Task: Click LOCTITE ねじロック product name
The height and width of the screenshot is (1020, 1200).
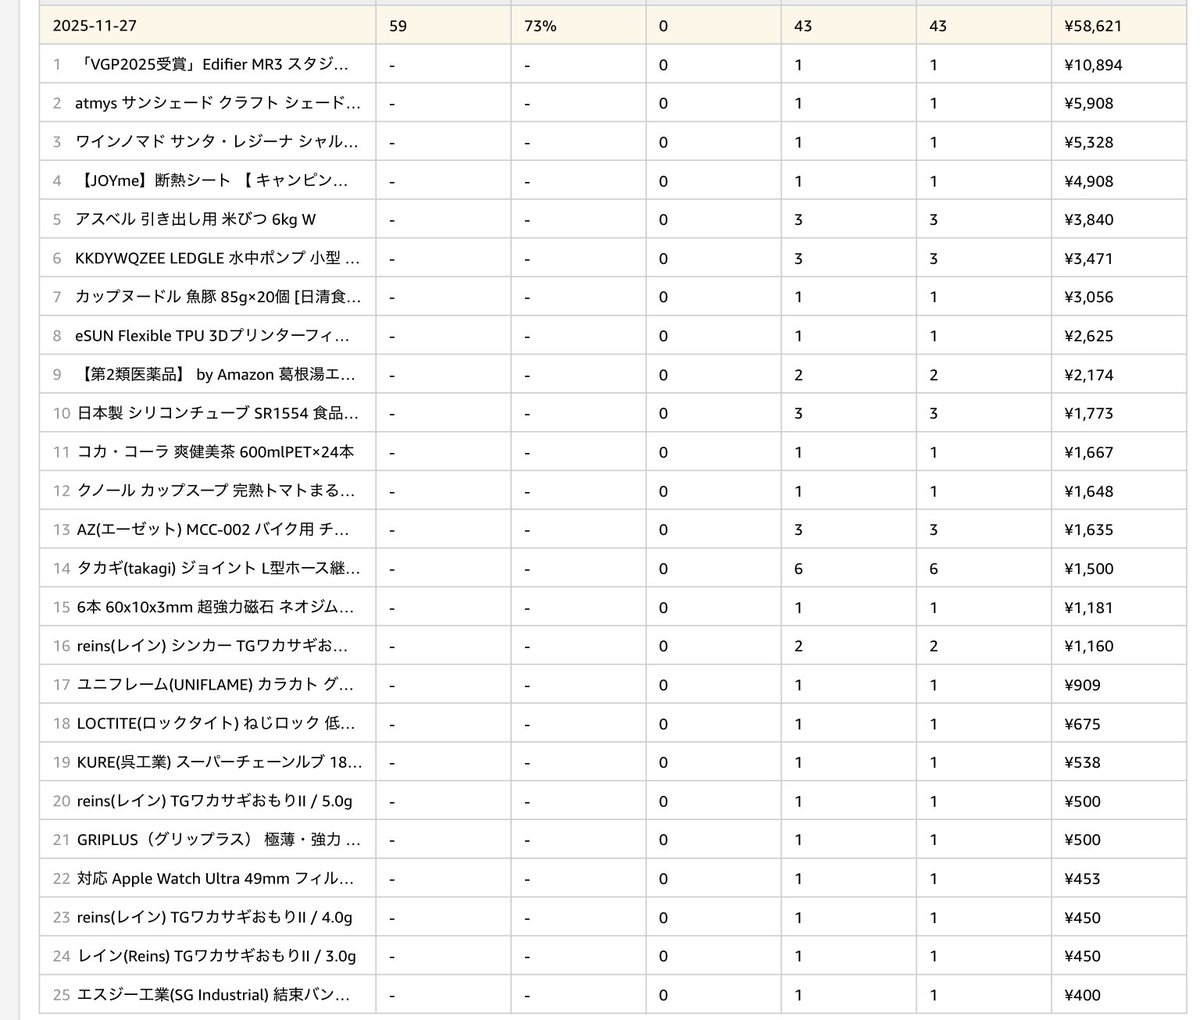Action: click(216, 724)
